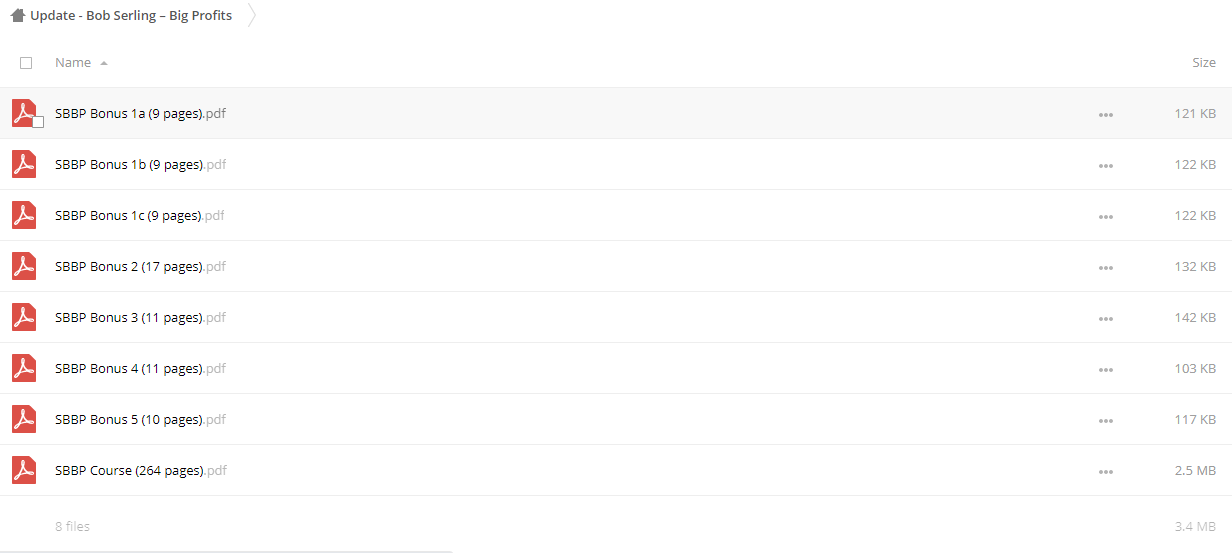Open more options for SBBP Course
1232x553 pixels.
(x=1105, y=471)
